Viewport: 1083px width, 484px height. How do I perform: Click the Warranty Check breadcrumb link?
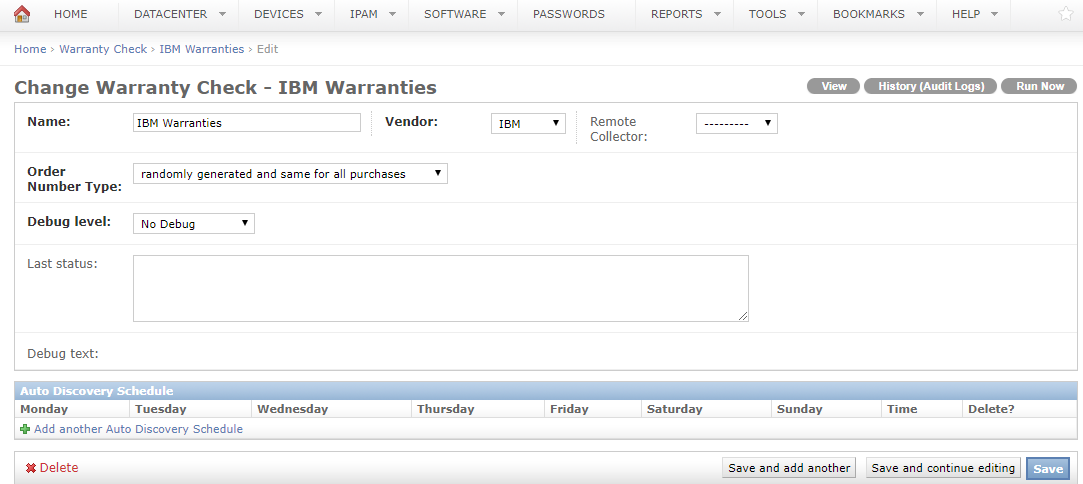click(103, 49)
